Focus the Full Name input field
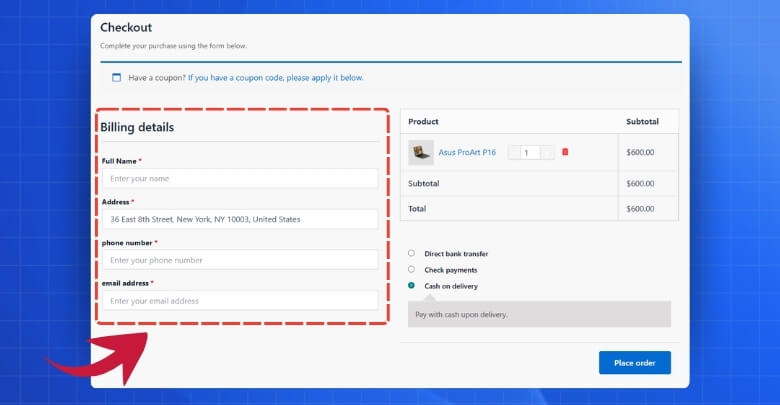The height and width of the screenshot is (405, 780). point(240,179)
